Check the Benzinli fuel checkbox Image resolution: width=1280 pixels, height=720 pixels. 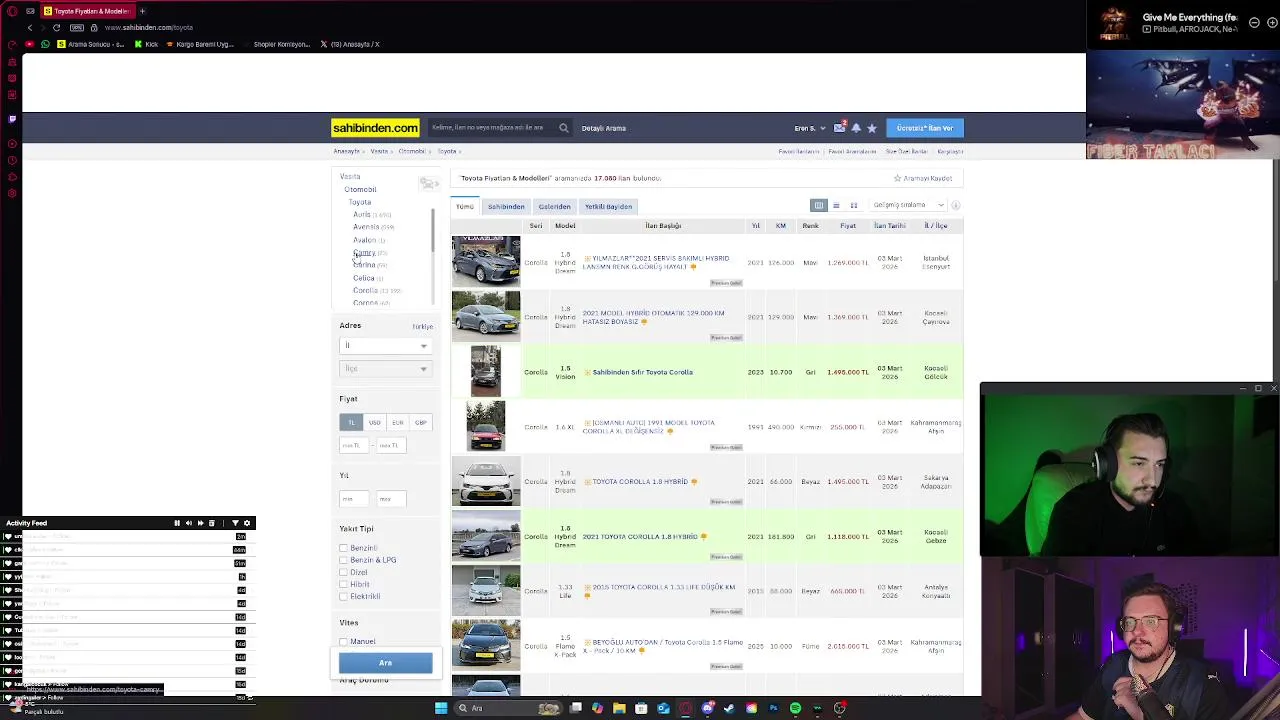(x=343, y=548)
